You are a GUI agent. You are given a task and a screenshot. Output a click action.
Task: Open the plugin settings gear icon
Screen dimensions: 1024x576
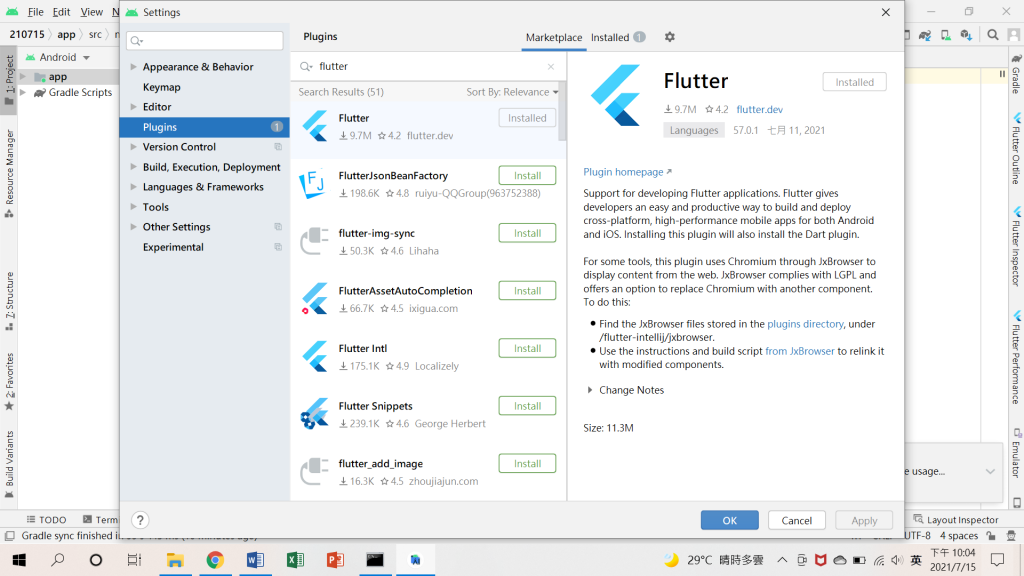coord(669,37)
